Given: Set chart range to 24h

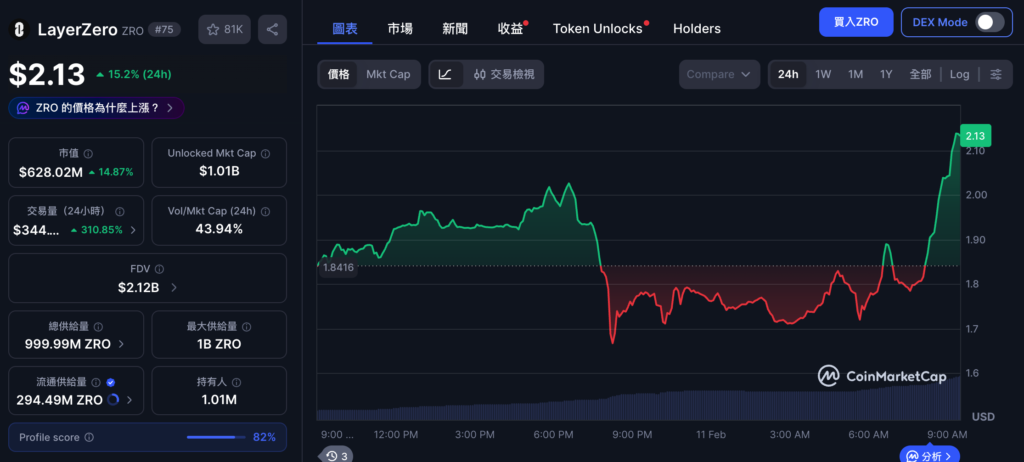Looking at the screenshot, I should coord(788,74).
